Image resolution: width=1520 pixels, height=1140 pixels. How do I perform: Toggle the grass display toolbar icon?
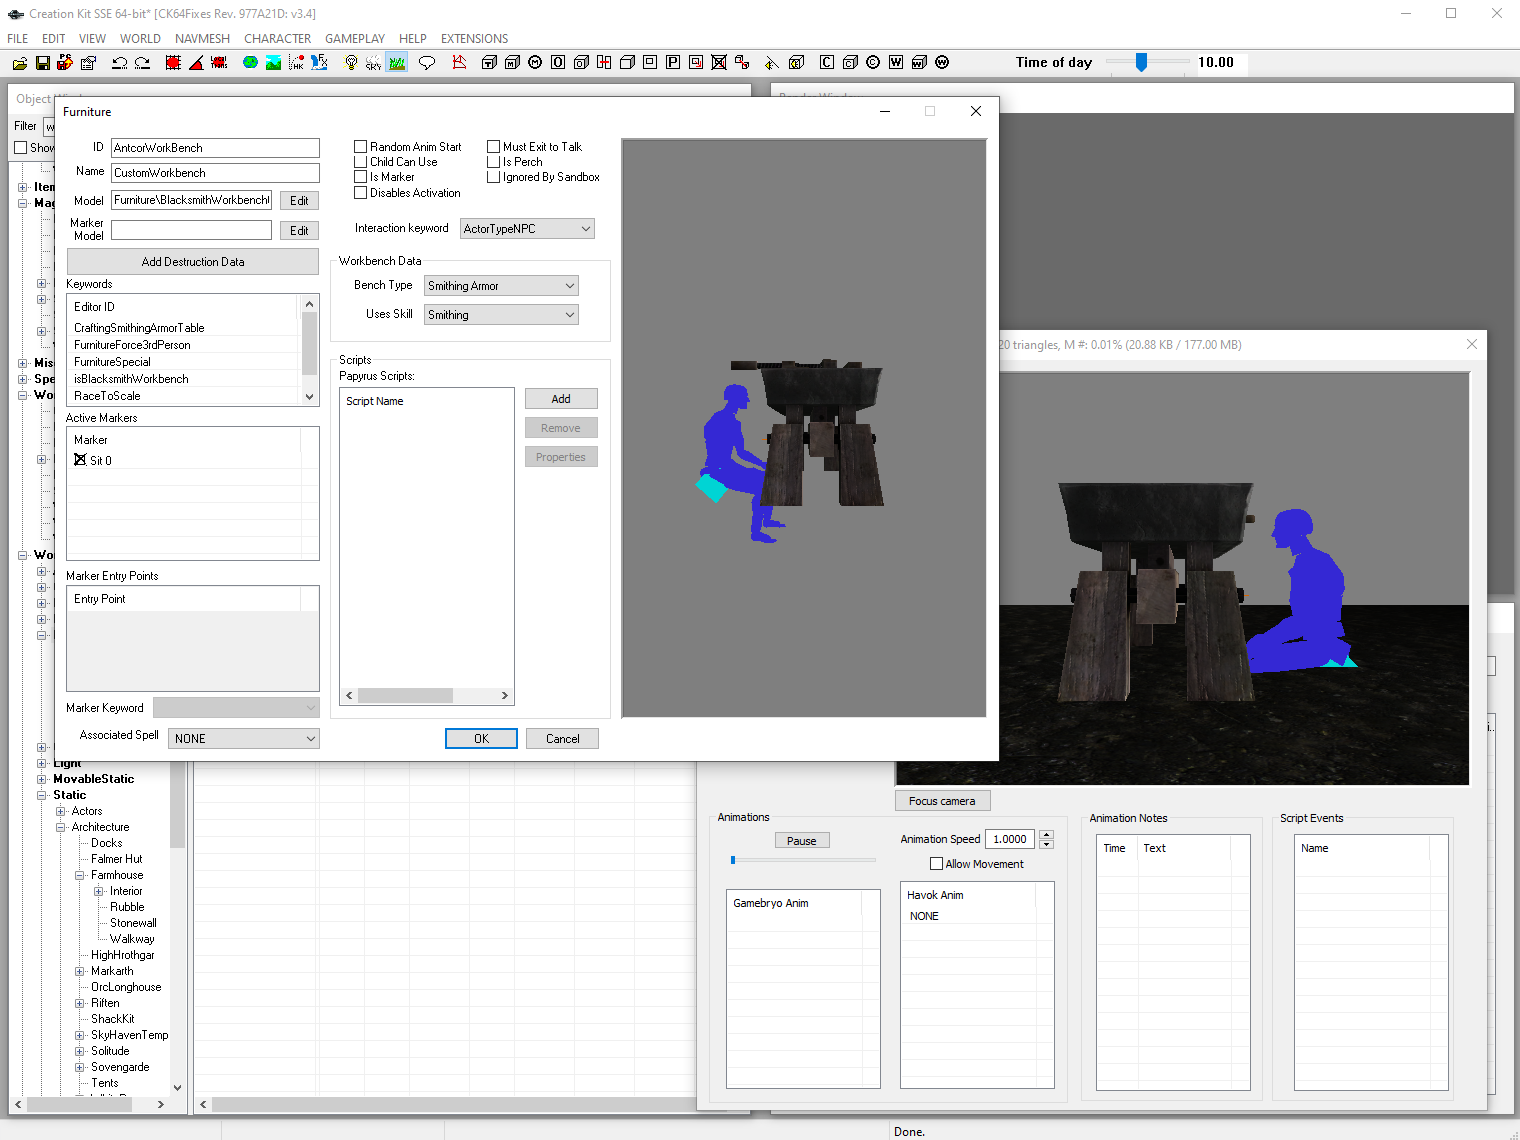397,63
